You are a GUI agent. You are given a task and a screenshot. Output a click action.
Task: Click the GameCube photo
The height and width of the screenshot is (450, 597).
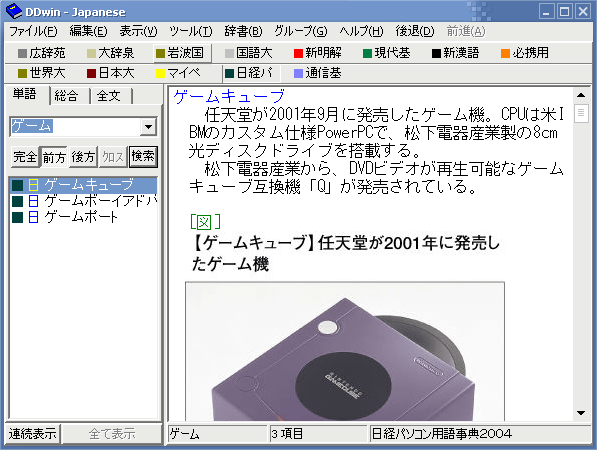click(345, 351)
